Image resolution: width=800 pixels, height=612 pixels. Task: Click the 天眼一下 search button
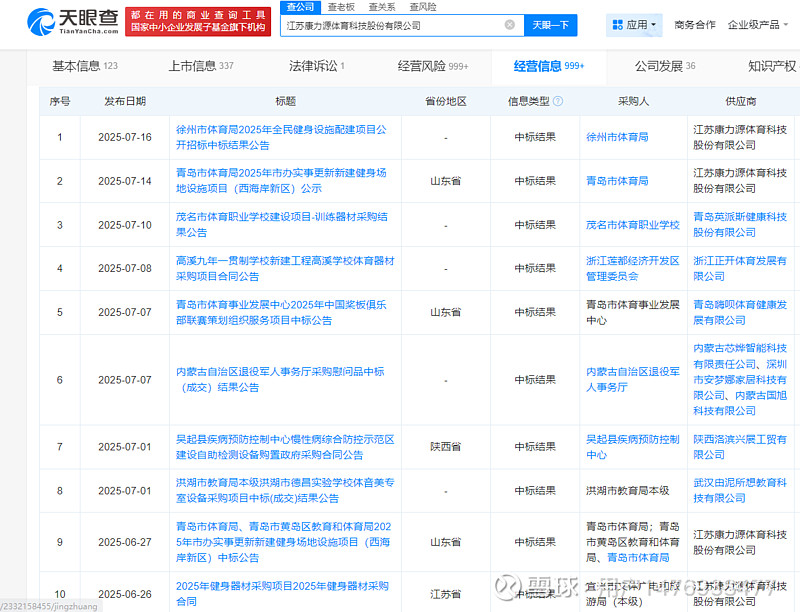coord(551,25)
